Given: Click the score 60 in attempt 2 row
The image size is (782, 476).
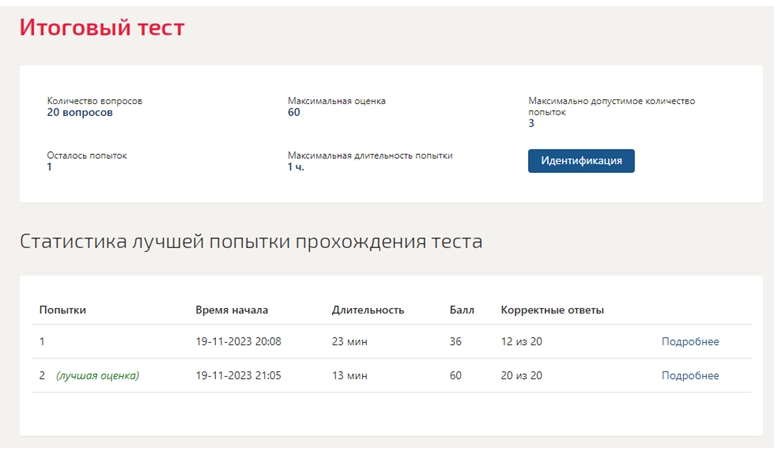Looking at the screenshot, I should coord(455,375).
